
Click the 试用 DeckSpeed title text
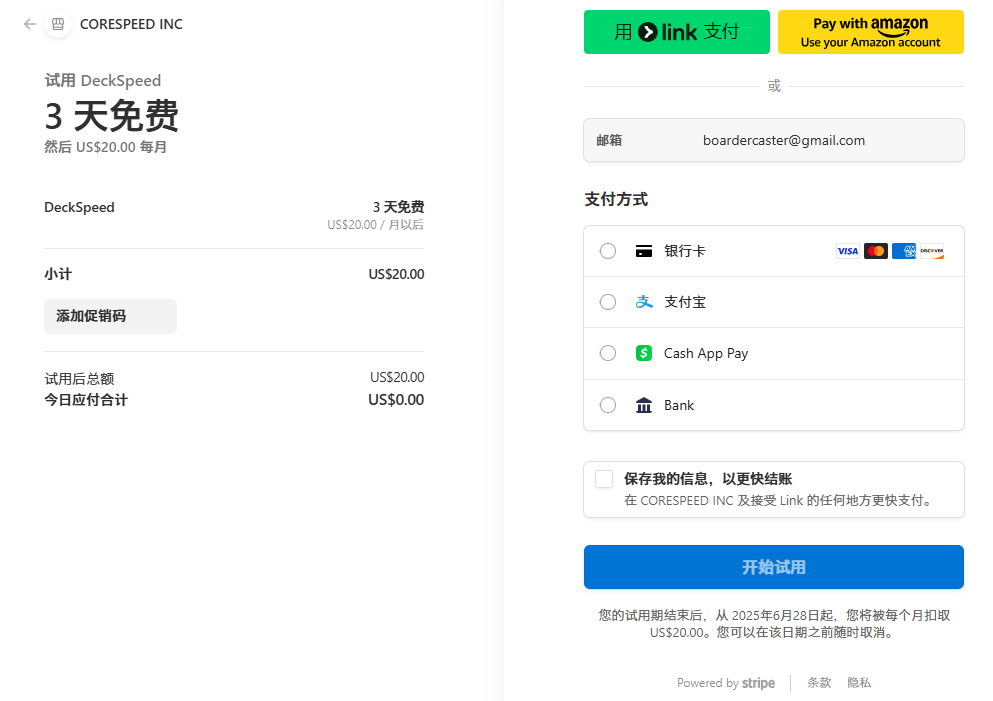(103, 80)
